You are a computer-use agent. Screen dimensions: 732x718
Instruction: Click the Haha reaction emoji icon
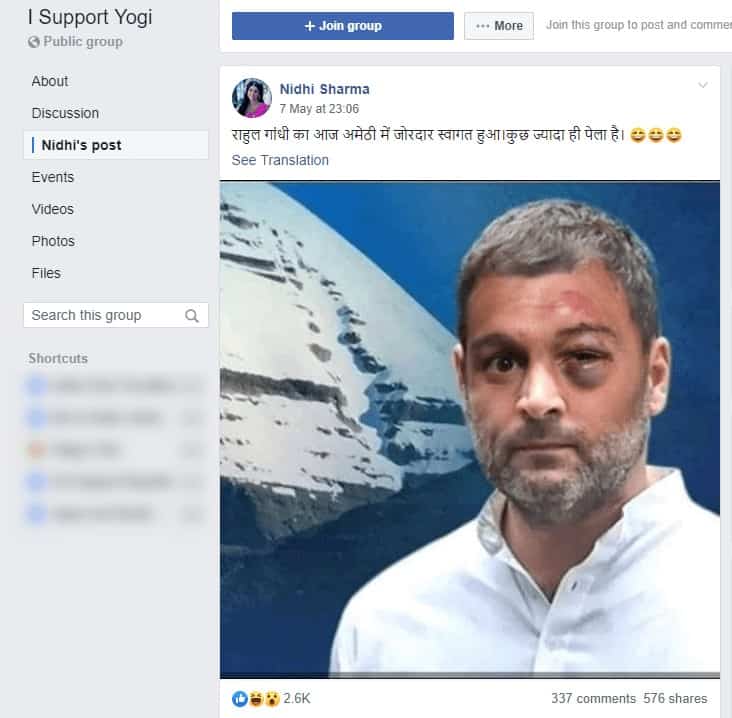click(255, 699)
